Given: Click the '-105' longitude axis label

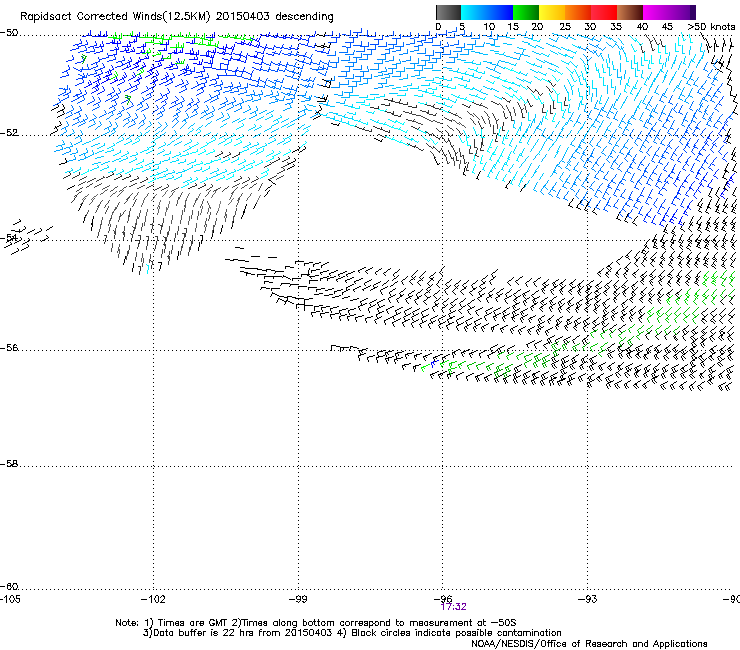Looking at the screenshot, I should pyautogui.click(x=10, y=599).
